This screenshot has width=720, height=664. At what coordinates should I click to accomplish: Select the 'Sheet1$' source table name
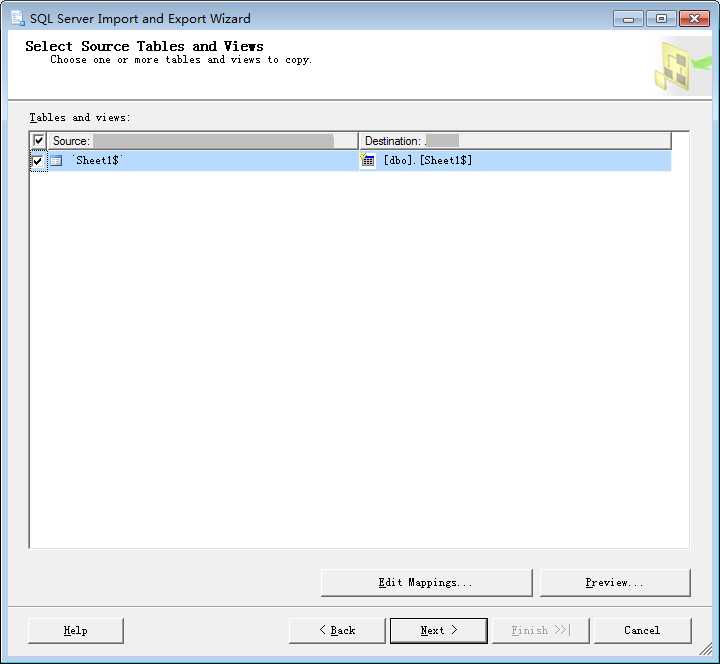97,160
